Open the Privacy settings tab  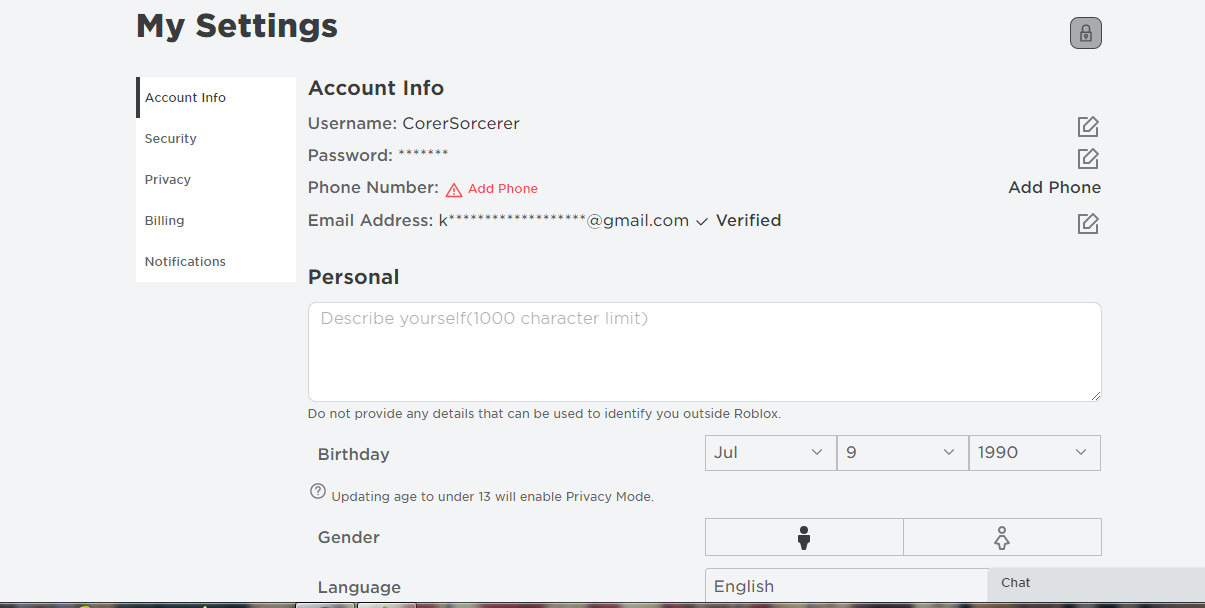168,180
